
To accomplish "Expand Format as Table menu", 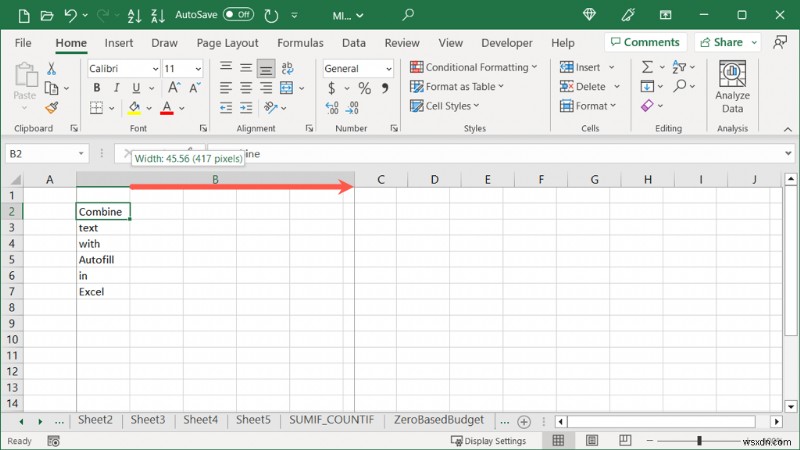I will 457,87.
